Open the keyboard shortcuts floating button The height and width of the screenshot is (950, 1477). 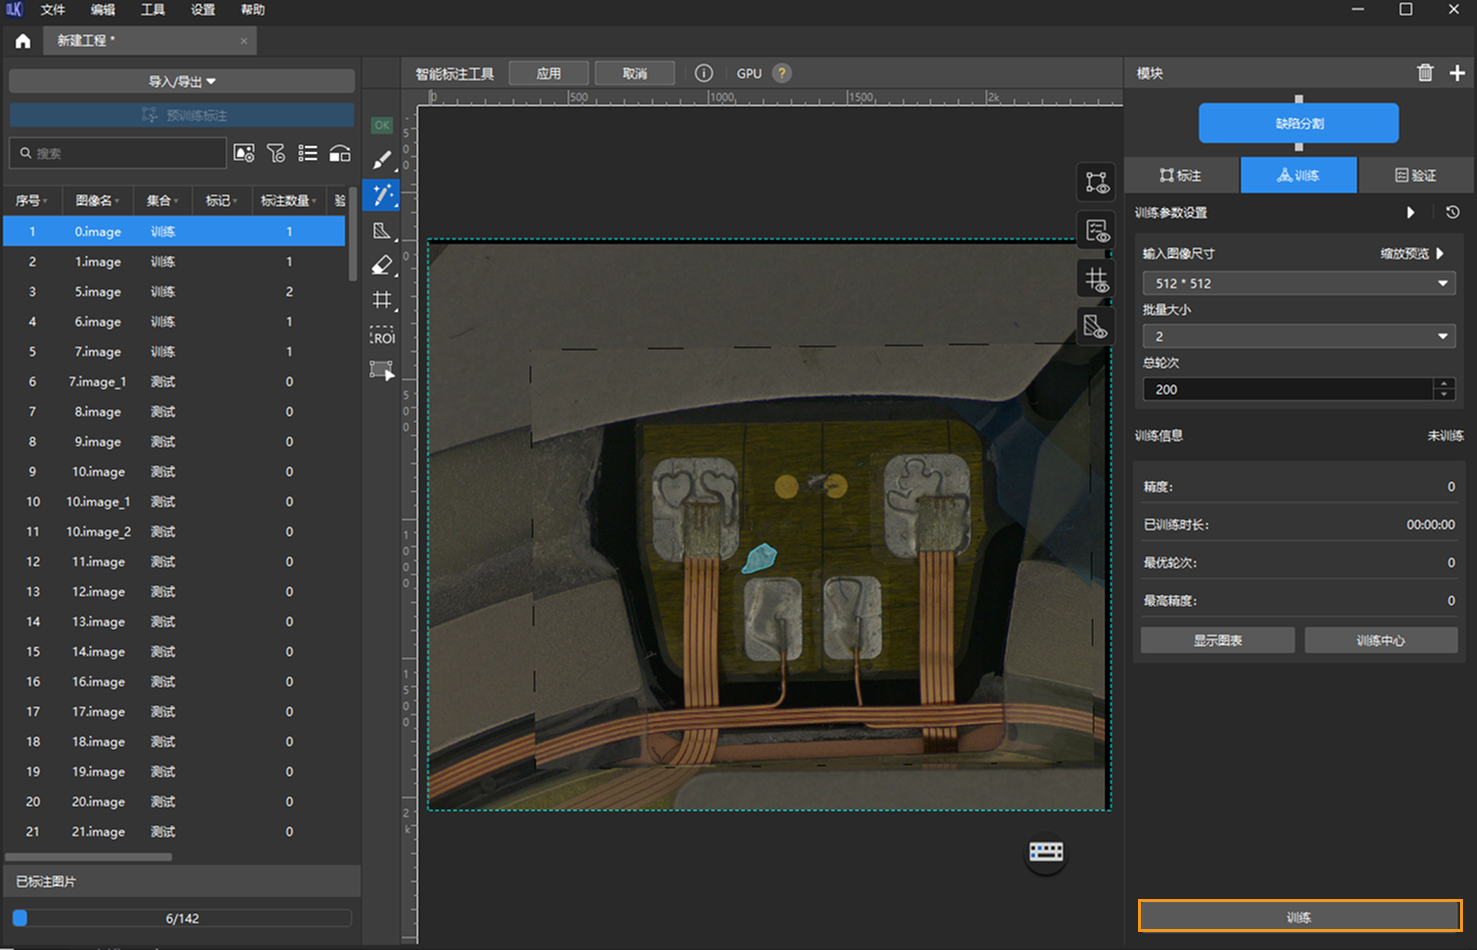coord(1046,852)
